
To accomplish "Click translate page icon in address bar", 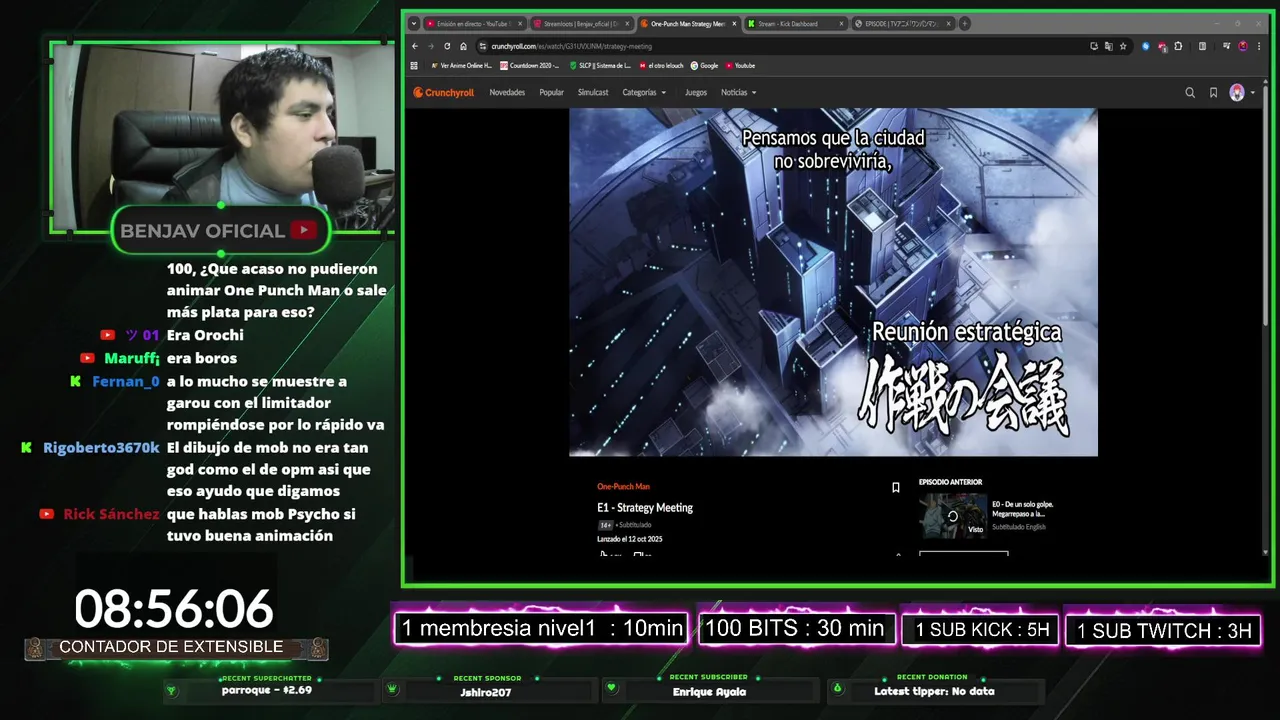I will click(1108, 46).
